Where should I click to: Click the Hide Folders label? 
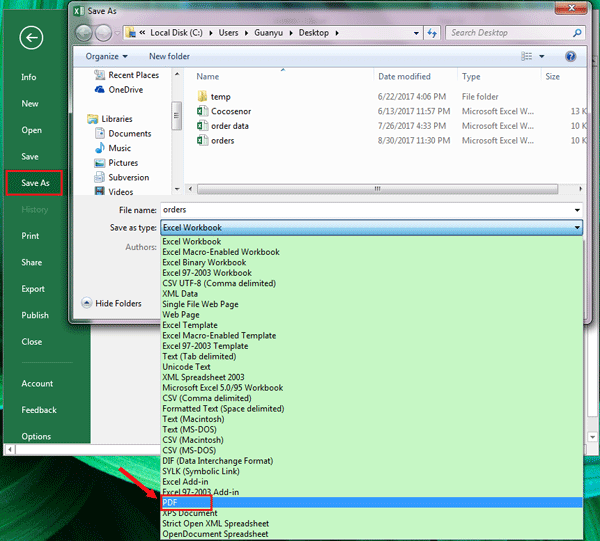pos(118,304)
